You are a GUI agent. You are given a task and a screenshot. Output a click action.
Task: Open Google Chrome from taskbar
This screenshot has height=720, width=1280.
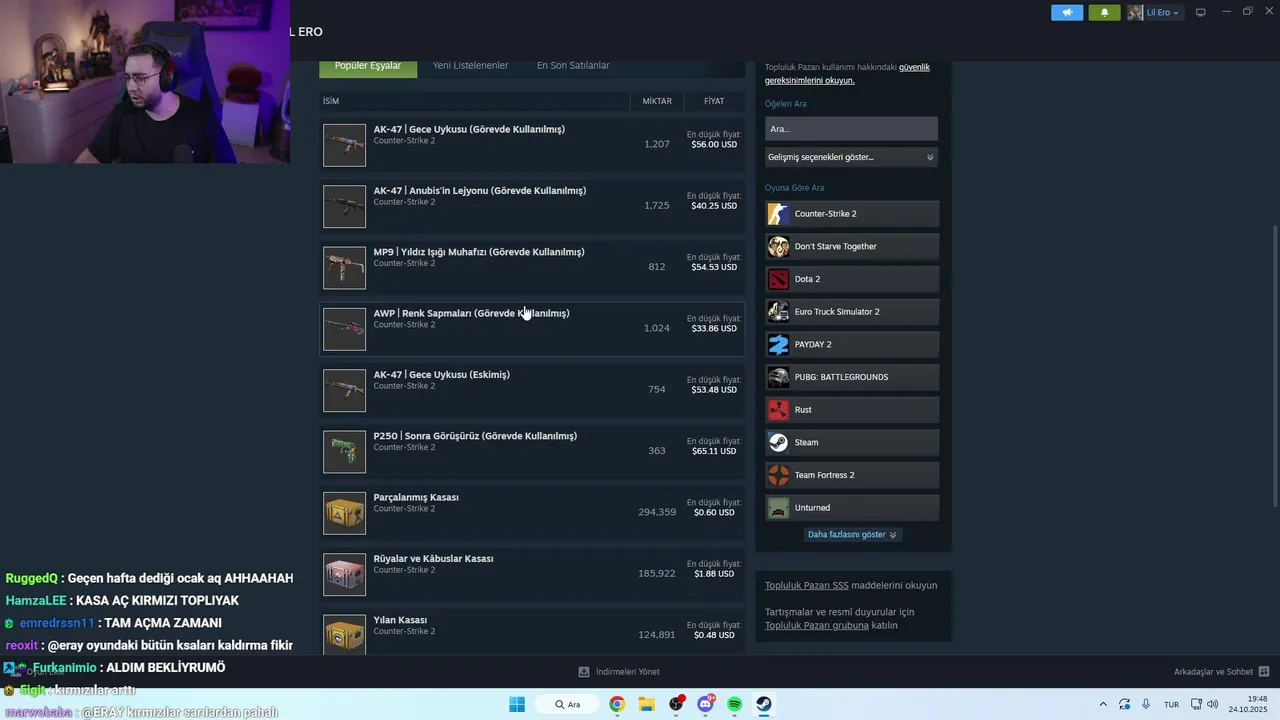[x=617, y=704]
